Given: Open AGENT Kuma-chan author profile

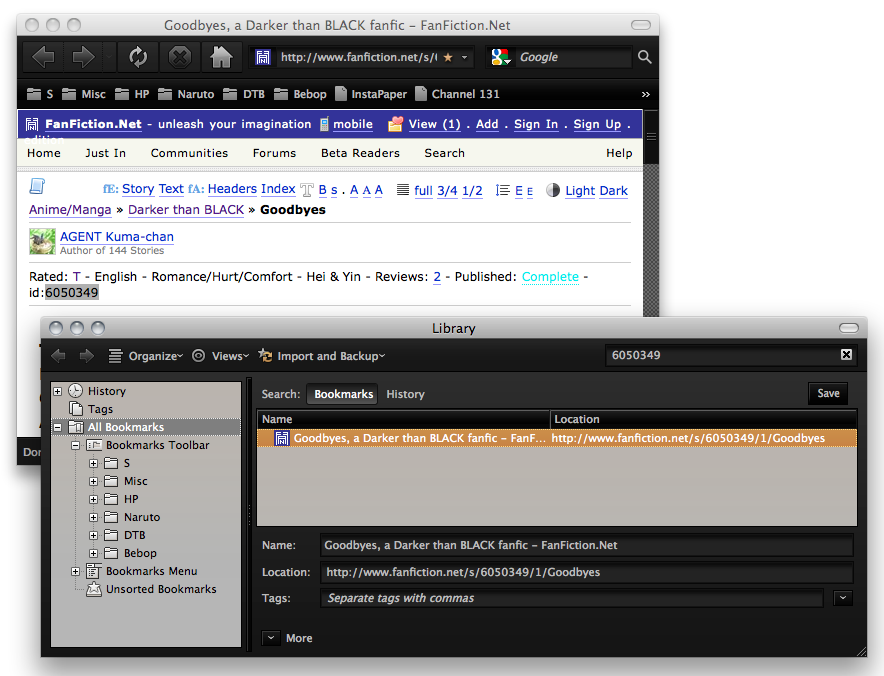Looking at the screenshot, I should click(117, 237).
